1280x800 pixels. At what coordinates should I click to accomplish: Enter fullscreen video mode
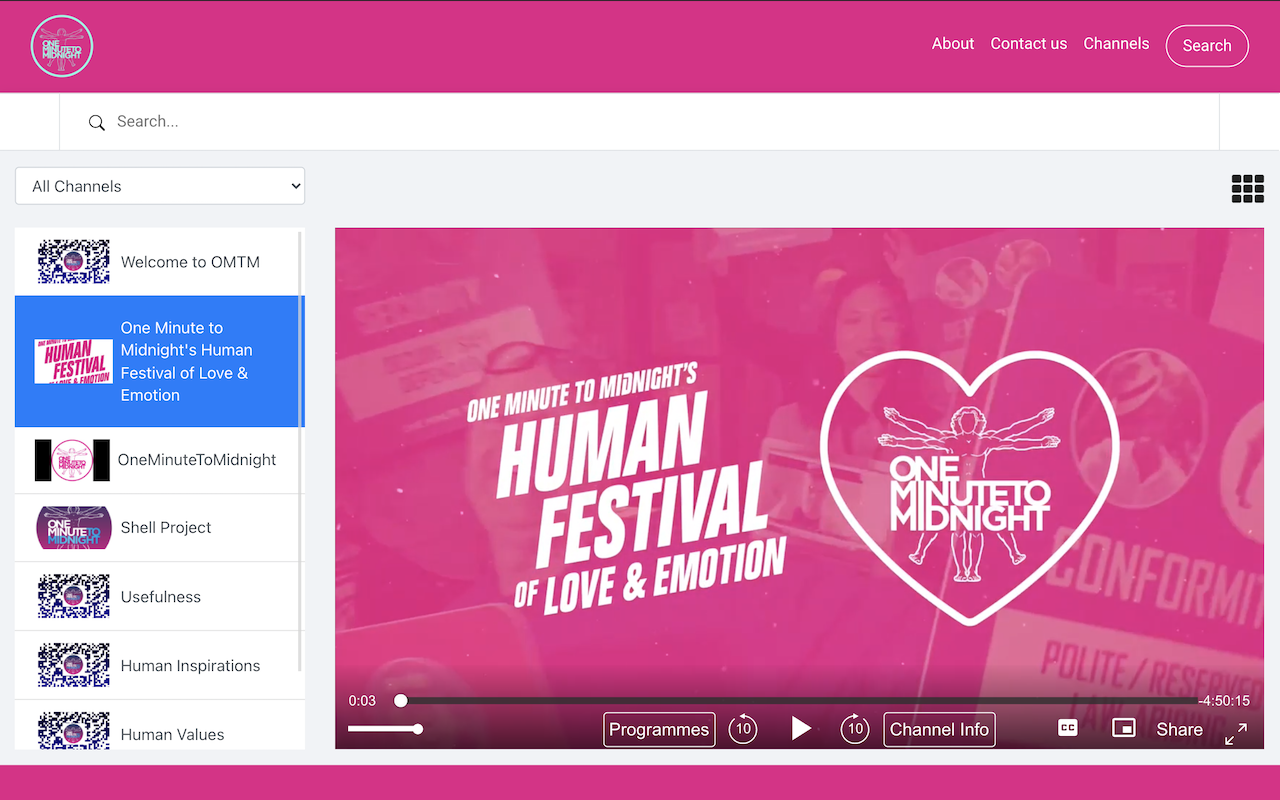click(1236, 733)
